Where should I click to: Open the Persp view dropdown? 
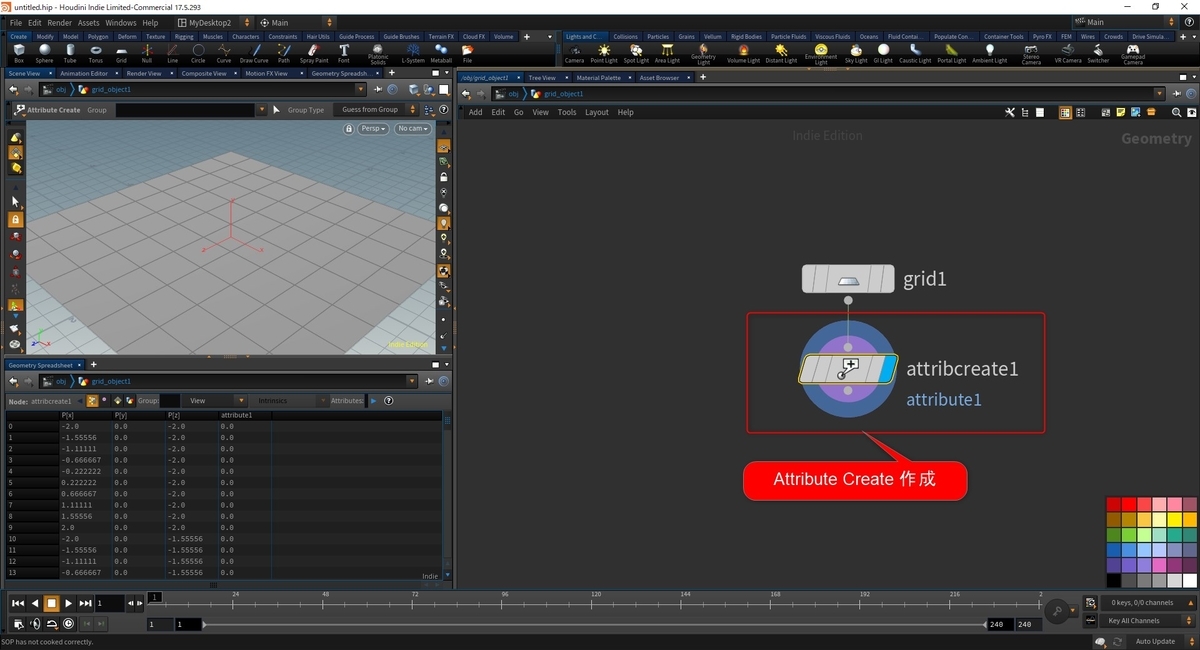tap(372, 128)
